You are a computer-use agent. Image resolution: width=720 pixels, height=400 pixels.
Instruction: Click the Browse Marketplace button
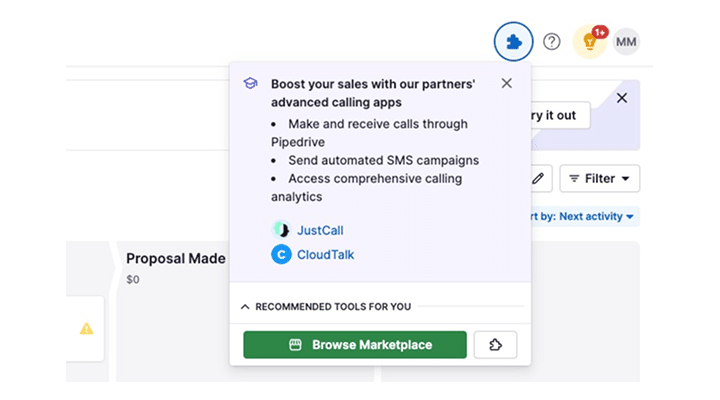point(355,344)
